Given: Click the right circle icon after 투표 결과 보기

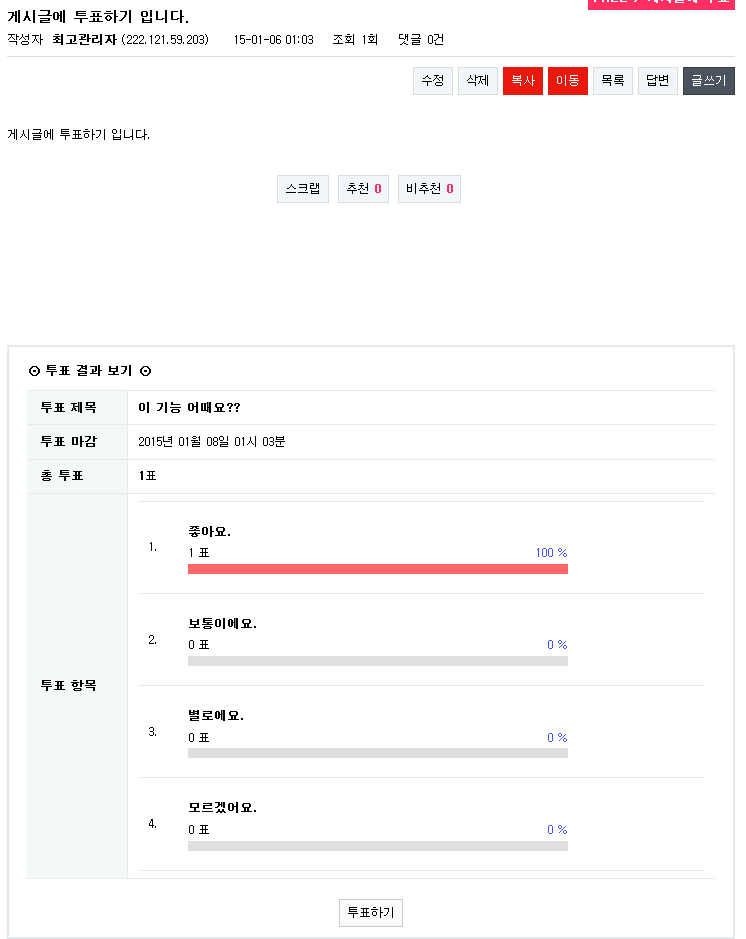Looking at the screenshot, I should coord(145,371).
